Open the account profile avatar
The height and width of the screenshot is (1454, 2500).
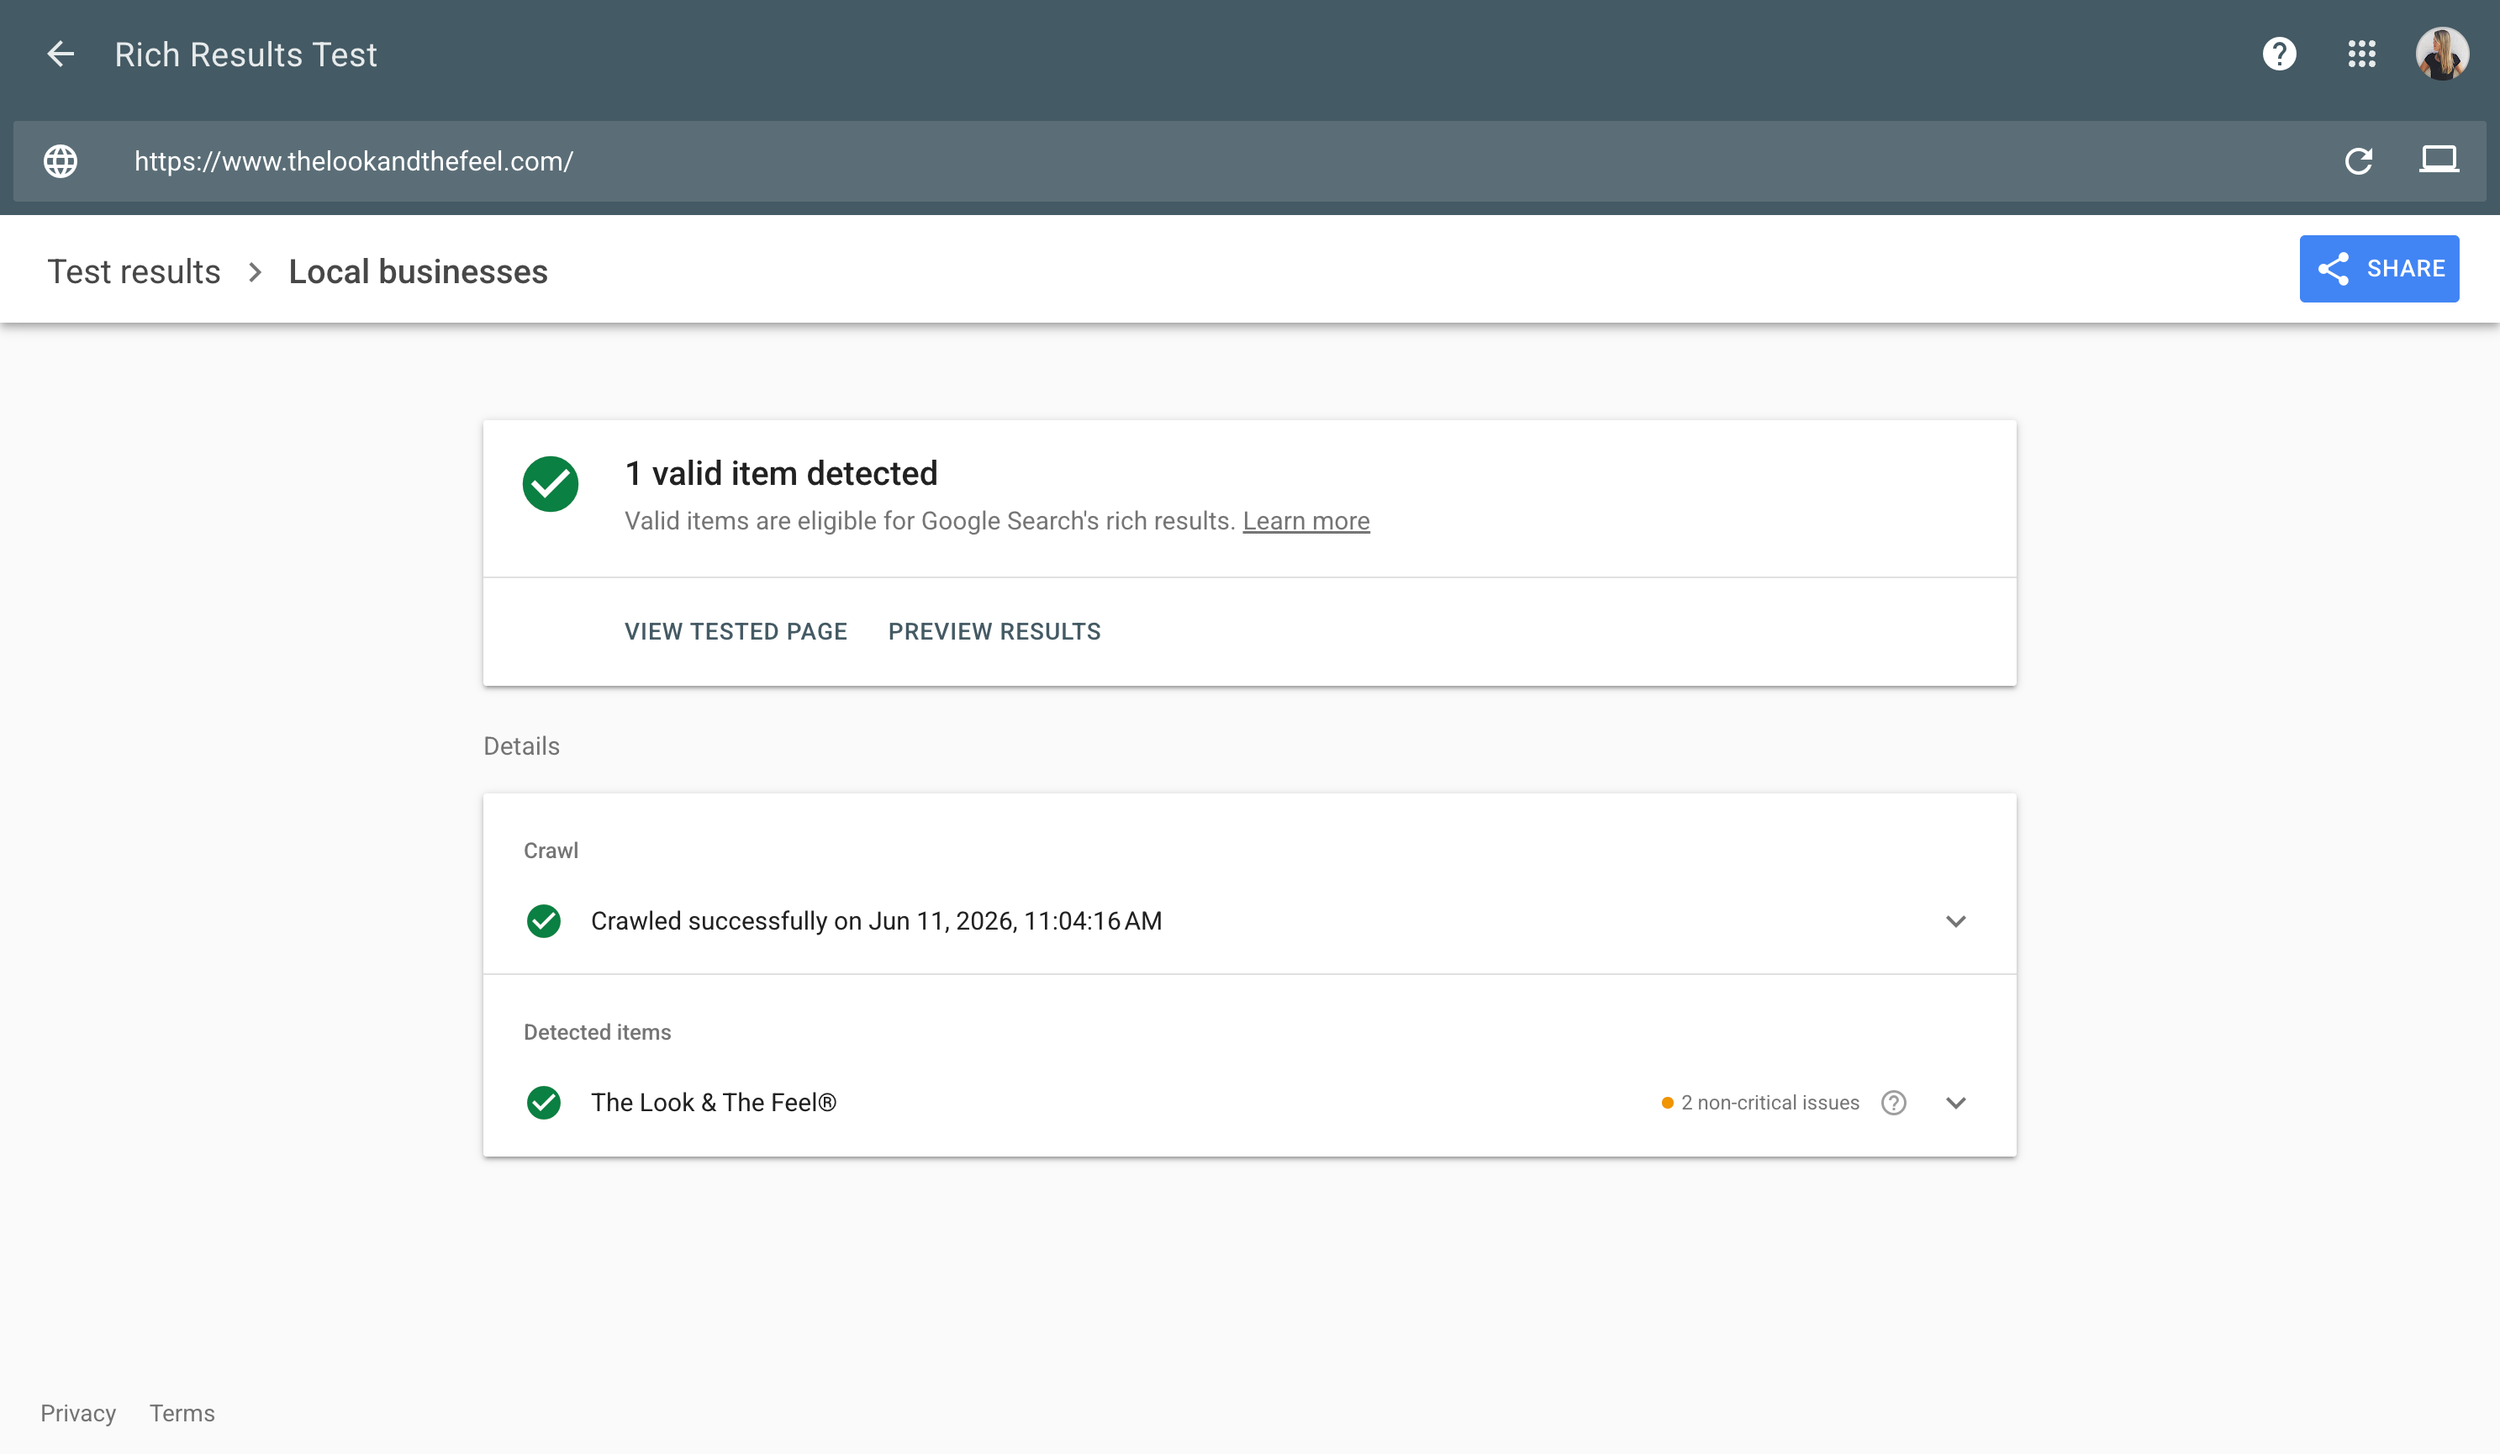click(2442, 54)
